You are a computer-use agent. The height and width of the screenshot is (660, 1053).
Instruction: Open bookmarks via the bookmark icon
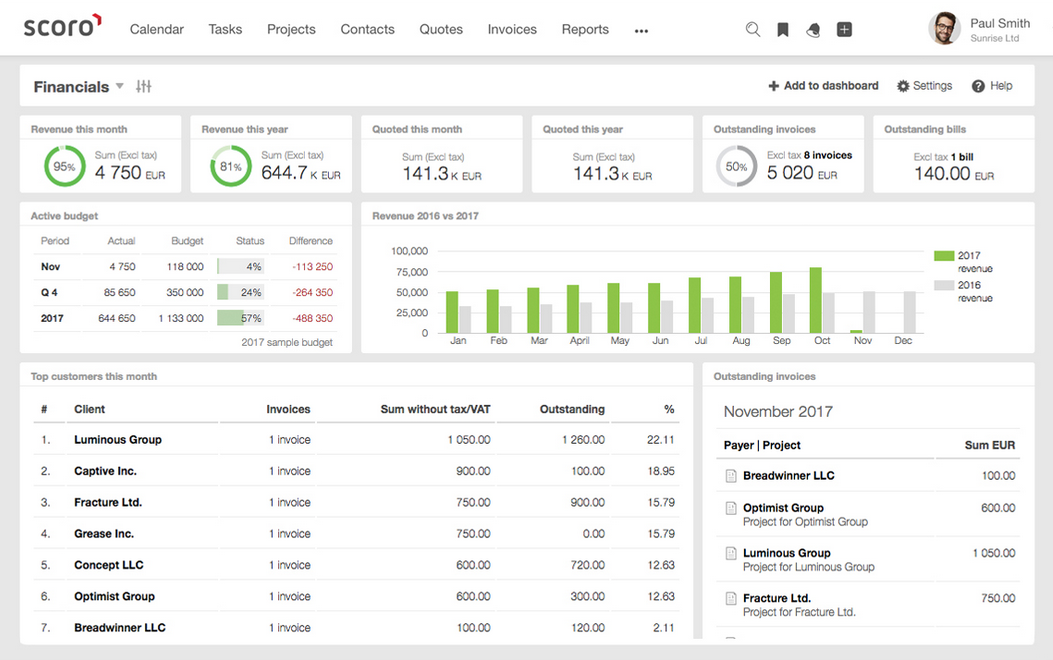click(782, 30)
